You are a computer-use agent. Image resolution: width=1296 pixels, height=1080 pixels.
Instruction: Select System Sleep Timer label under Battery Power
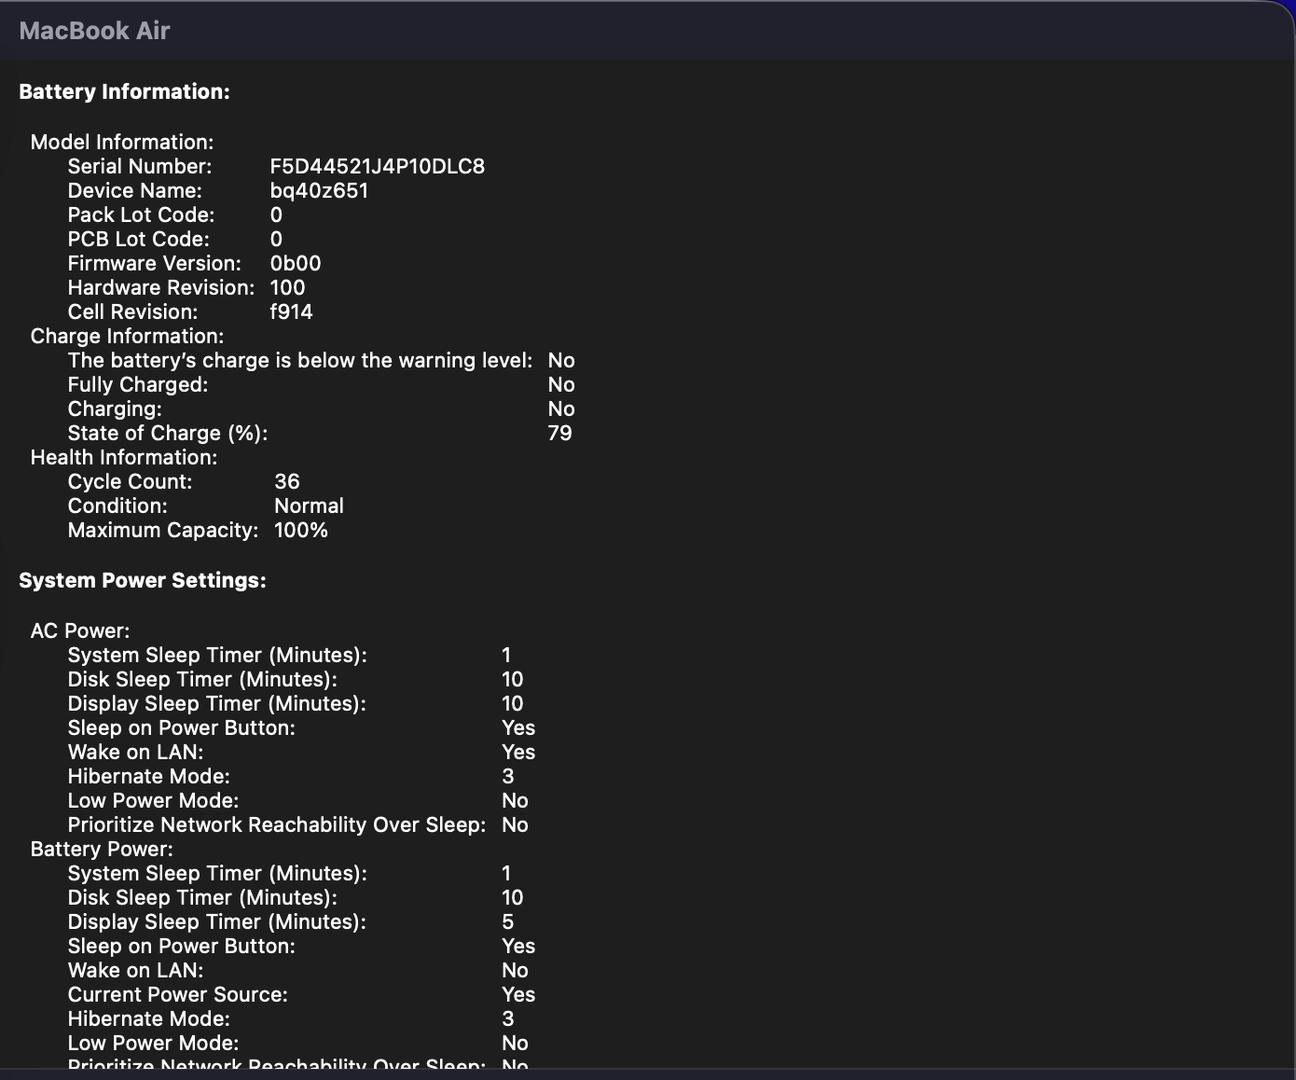click(217, 873)
